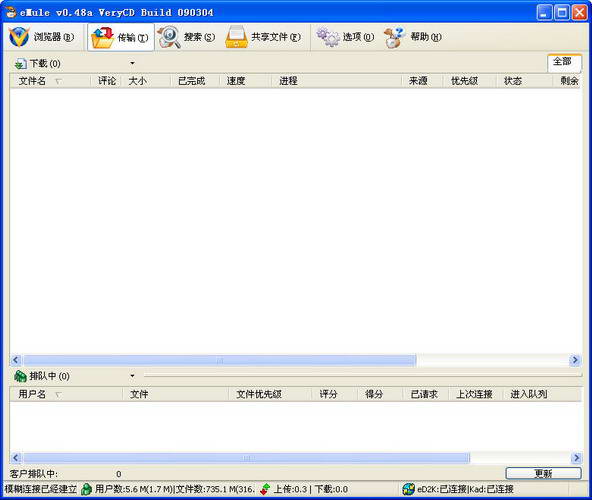The image size is (592, 500).
Task: Sort downloads by 状态 column
Action: (x=524, y=81)
